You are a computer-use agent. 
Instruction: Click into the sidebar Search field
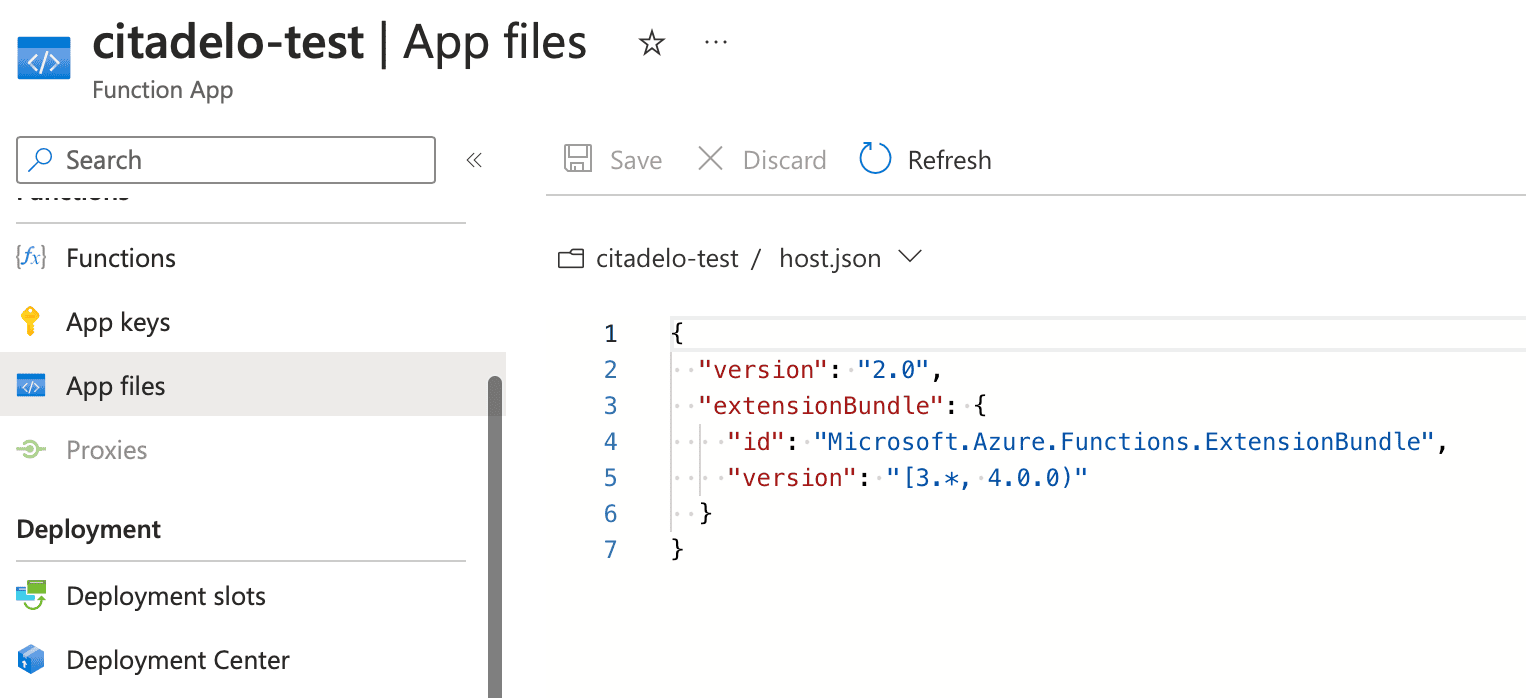point(240,160)
